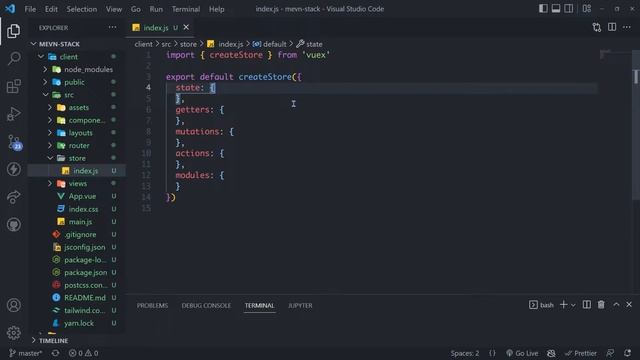Click the Prettier status item
This screenshot has height=360, width=640.
click(x=581, y=353)
